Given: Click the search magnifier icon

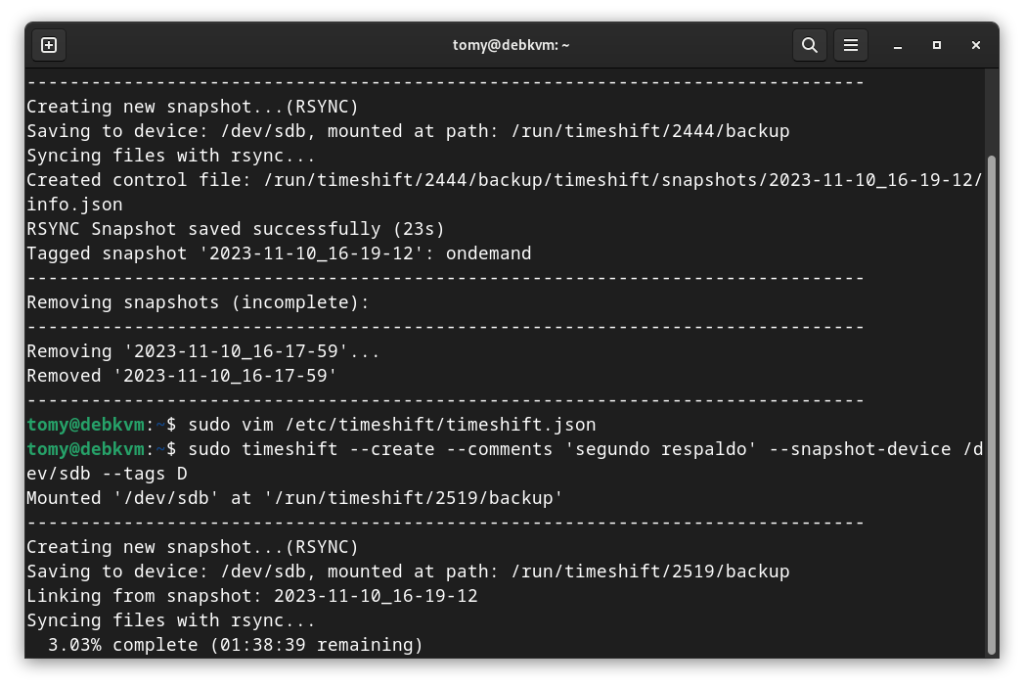Looking at the screenshot, I should (810, 45).
